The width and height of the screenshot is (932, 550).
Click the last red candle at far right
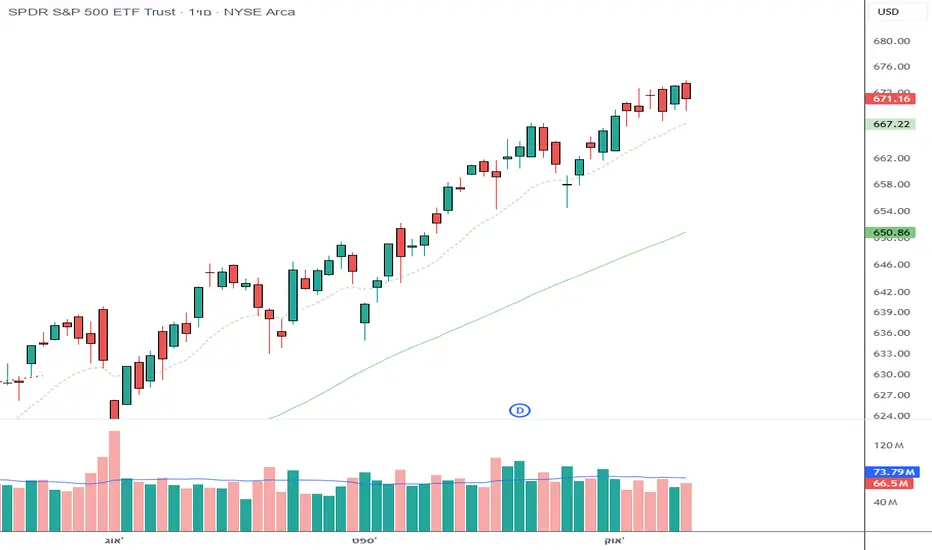click(x=686, y=91)
